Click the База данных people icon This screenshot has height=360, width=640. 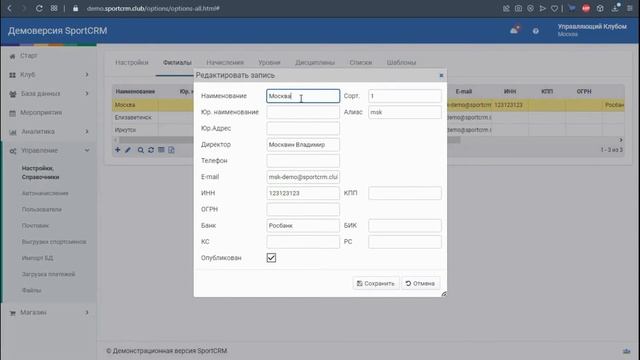[x=13, y=94]
